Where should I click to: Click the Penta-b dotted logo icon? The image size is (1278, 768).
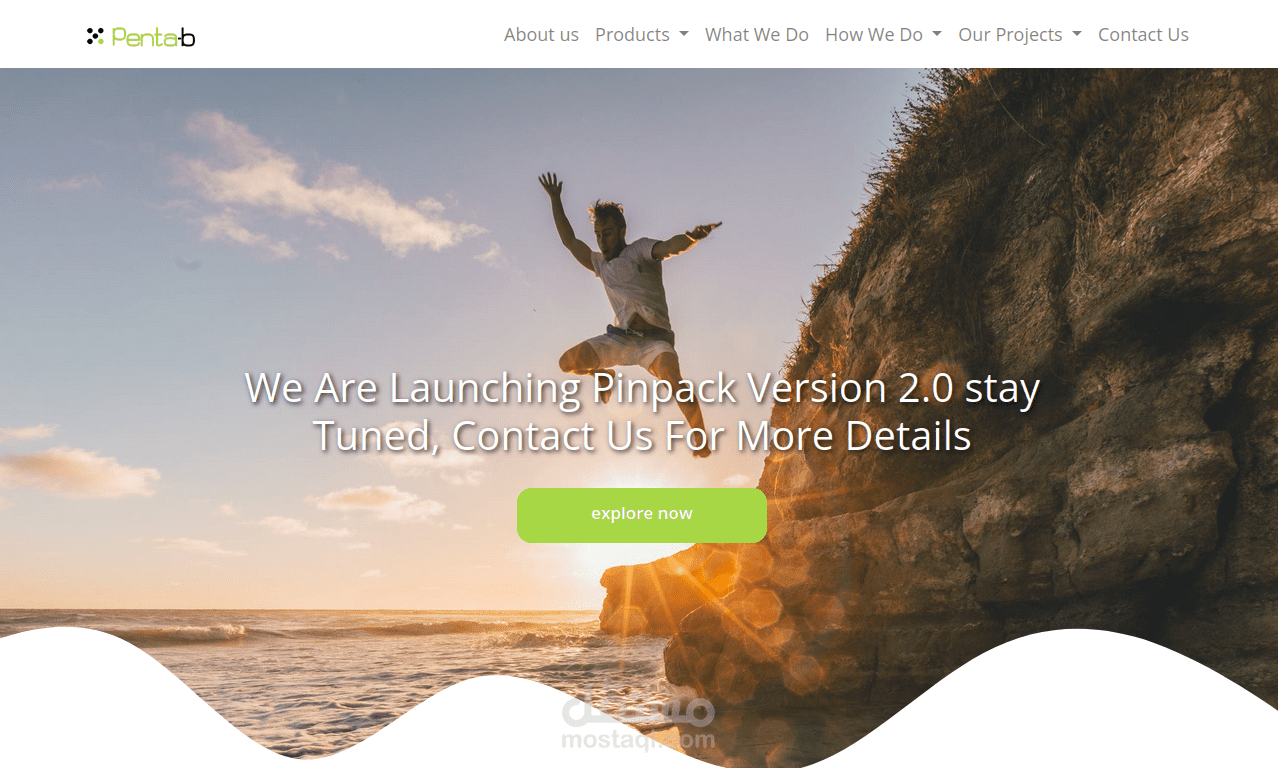pos(95,36)
